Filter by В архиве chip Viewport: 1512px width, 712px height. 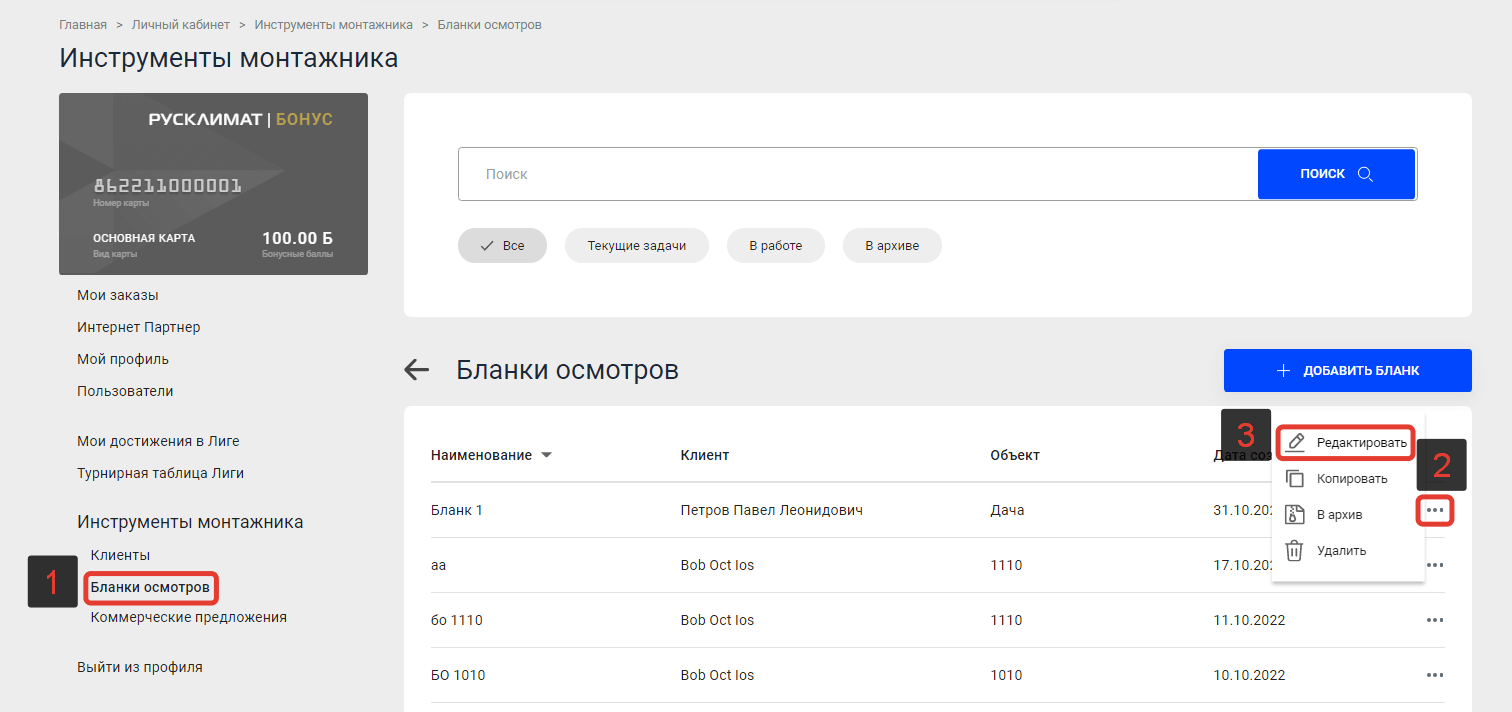pyautogui.click(x=892, y=246)
